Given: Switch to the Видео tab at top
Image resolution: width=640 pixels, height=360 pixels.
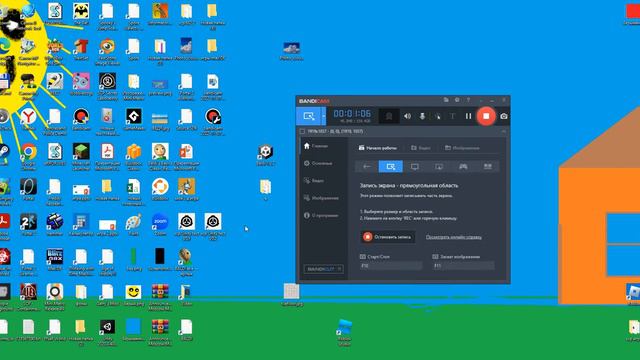Looking at the screenshot, I should 421,148.
